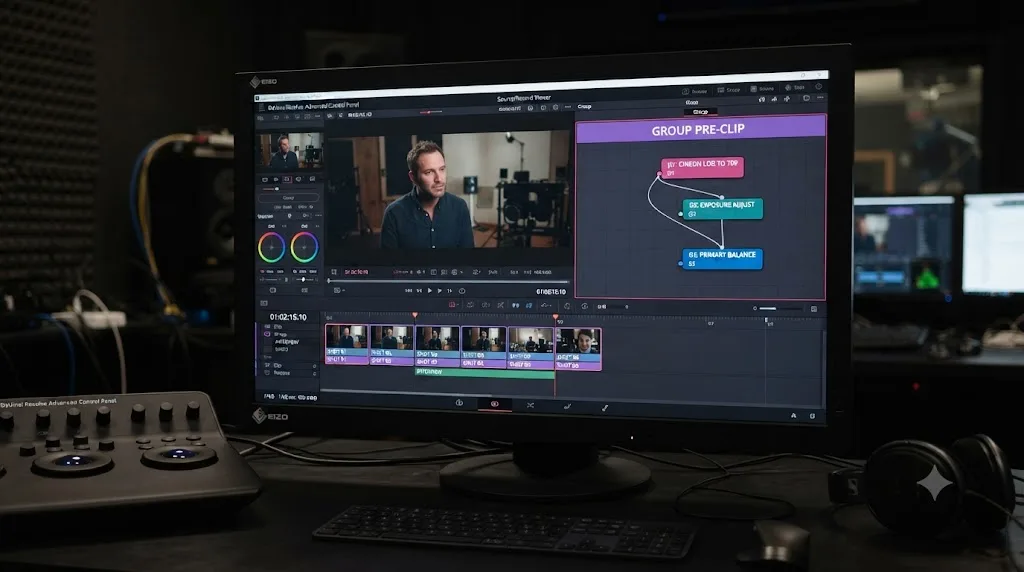Click the timeline timecode 01:02:15.10

click(288, 317)
